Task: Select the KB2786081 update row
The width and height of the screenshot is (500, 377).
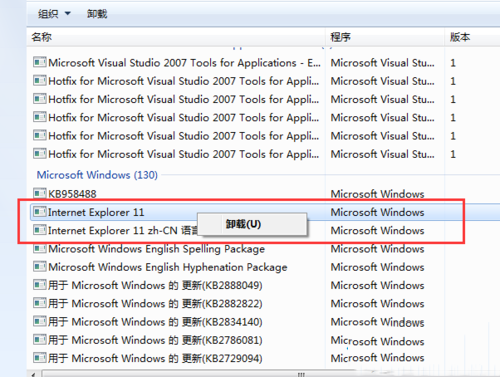Action: pos(263,340)
